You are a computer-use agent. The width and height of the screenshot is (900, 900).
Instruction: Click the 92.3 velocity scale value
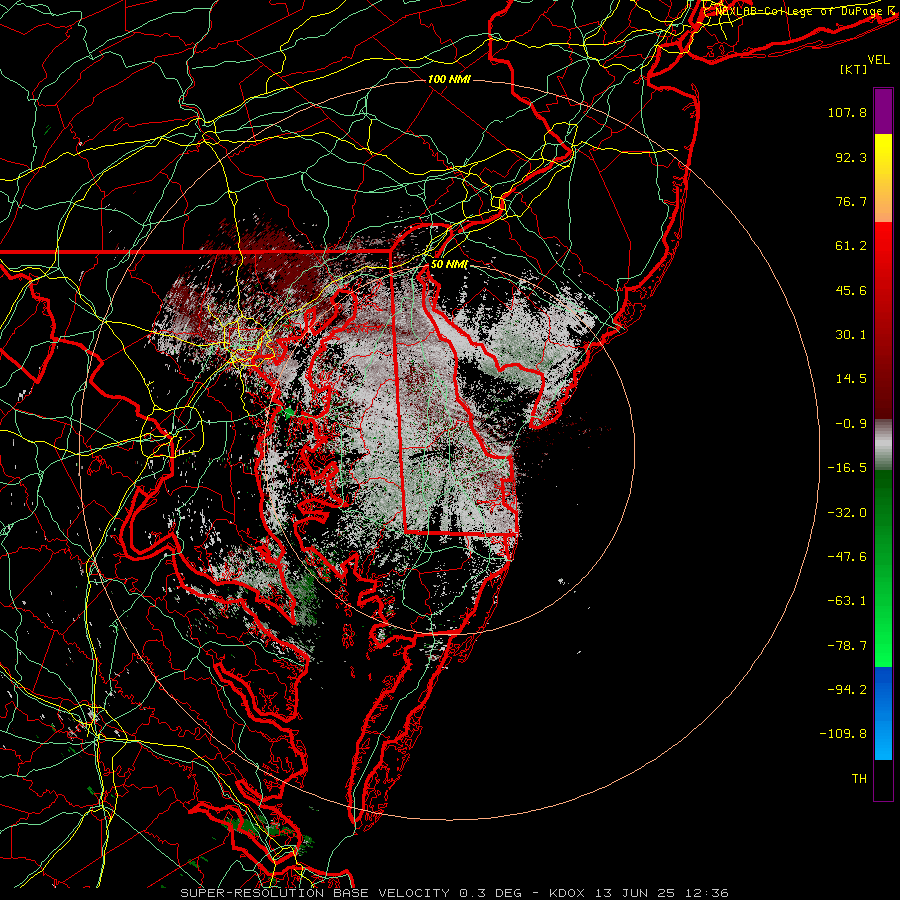click(851, 157)
